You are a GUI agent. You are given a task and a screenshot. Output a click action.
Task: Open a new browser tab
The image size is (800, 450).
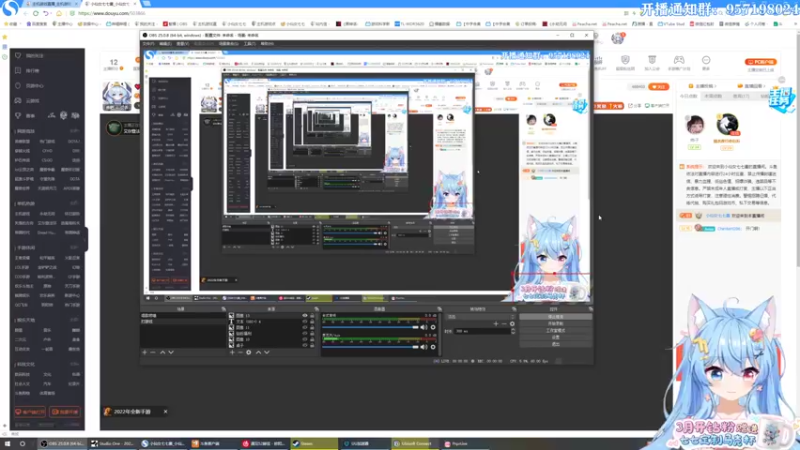[x=146, y=4]
